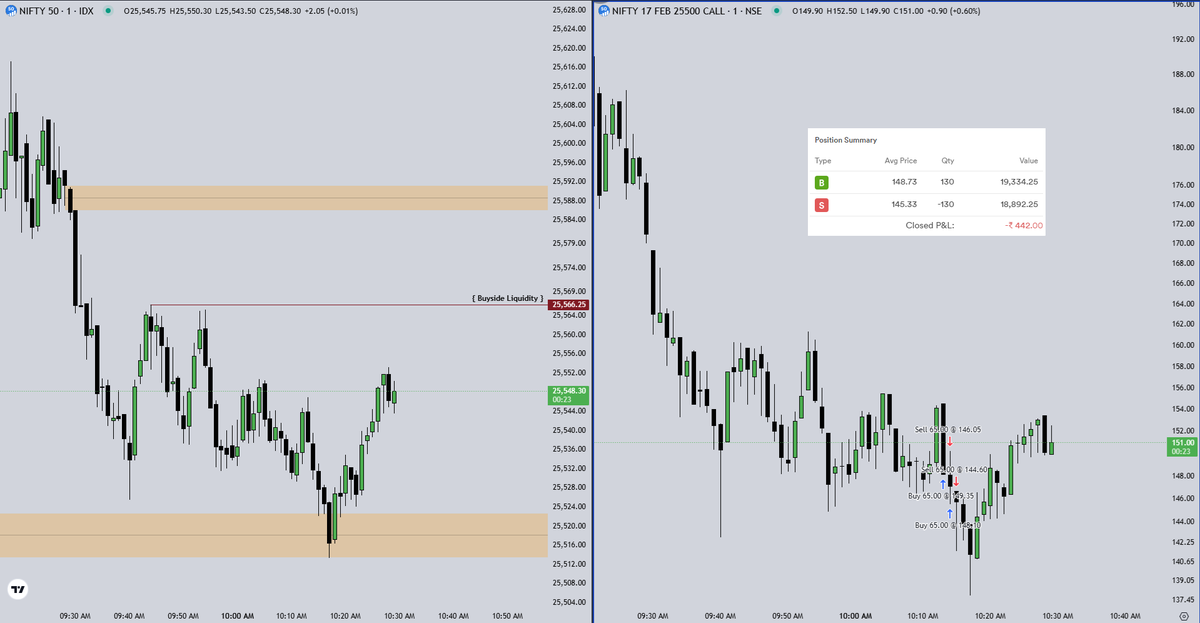Open the NIFTY 50 · 1 · IDX symbol title
1200x623 pixels.
tap(58, 10)
